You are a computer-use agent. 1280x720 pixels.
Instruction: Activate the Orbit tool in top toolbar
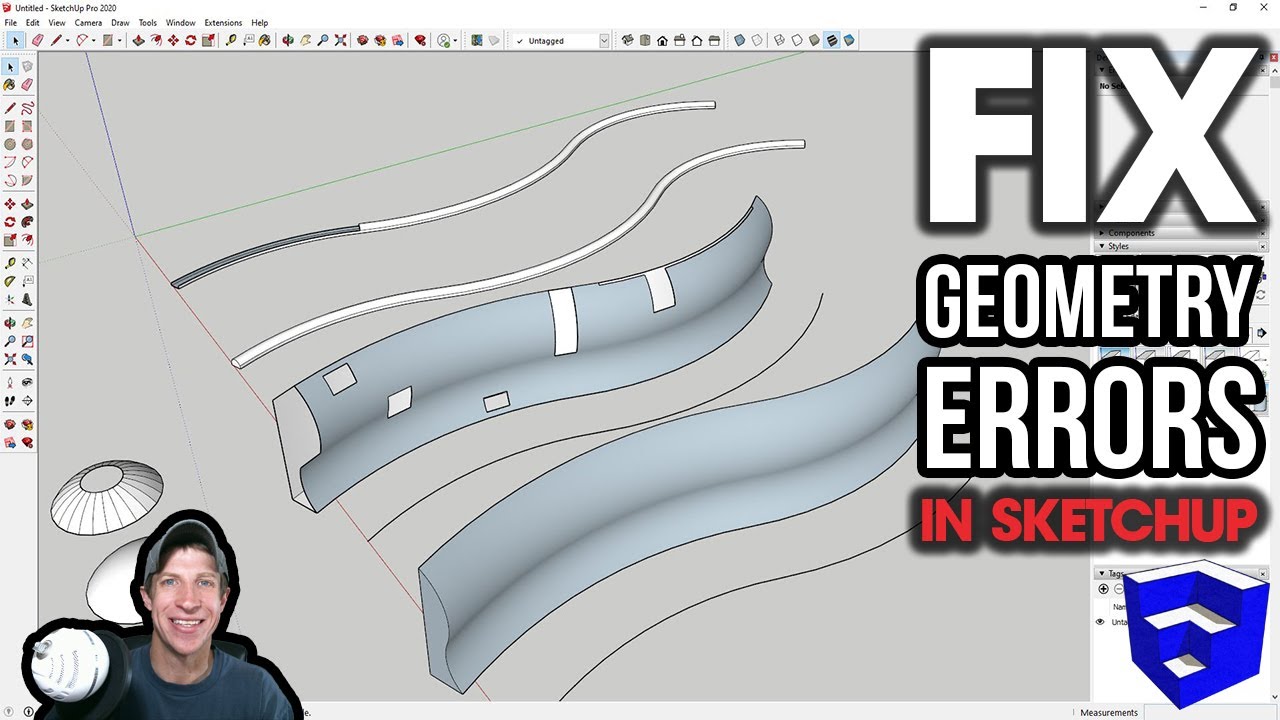(x=287, y=40)
